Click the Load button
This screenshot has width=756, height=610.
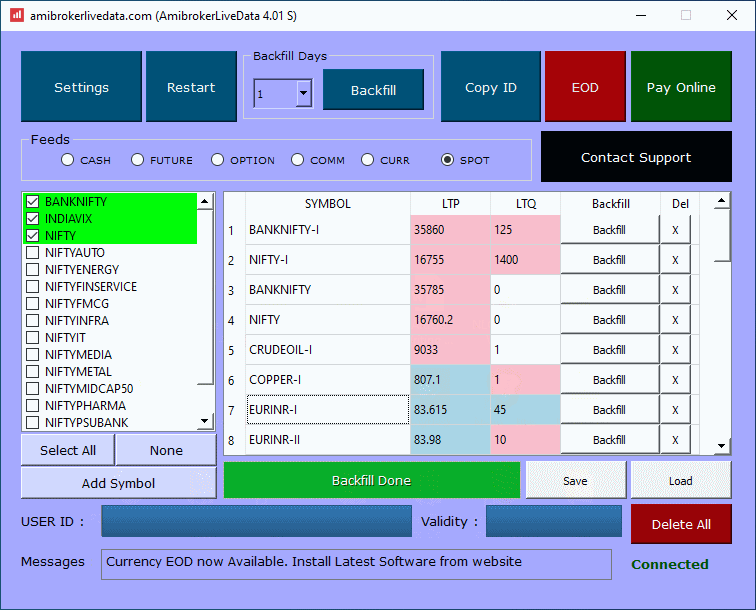click(x=681, y=480)
